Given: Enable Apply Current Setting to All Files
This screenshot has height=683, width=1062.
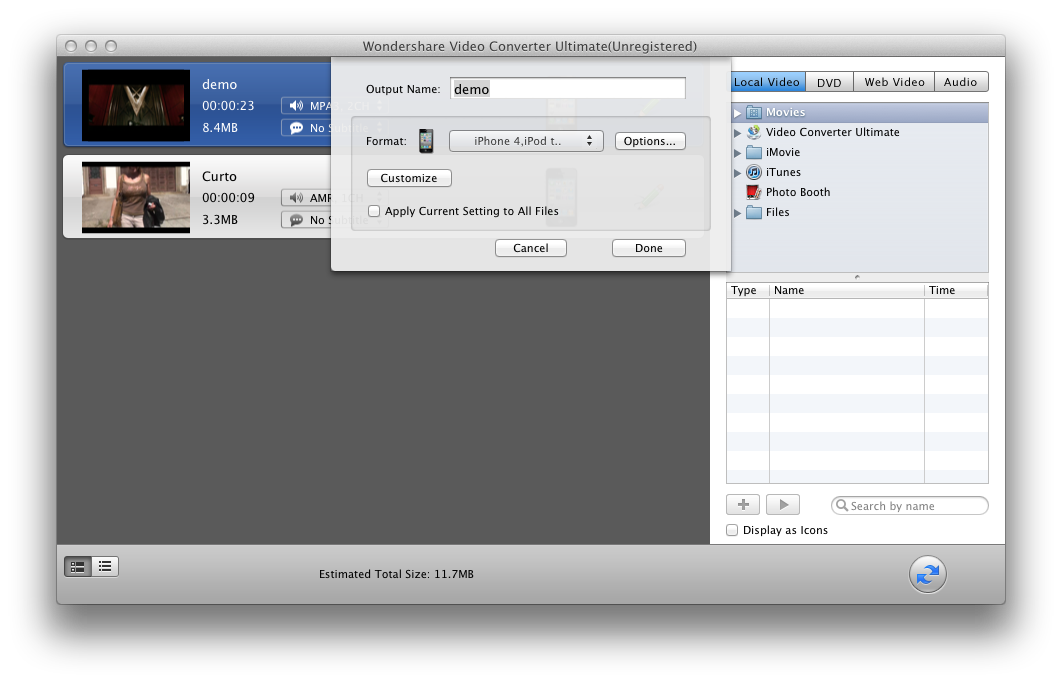Looking at the screenshot, I should tap(374, 211).
